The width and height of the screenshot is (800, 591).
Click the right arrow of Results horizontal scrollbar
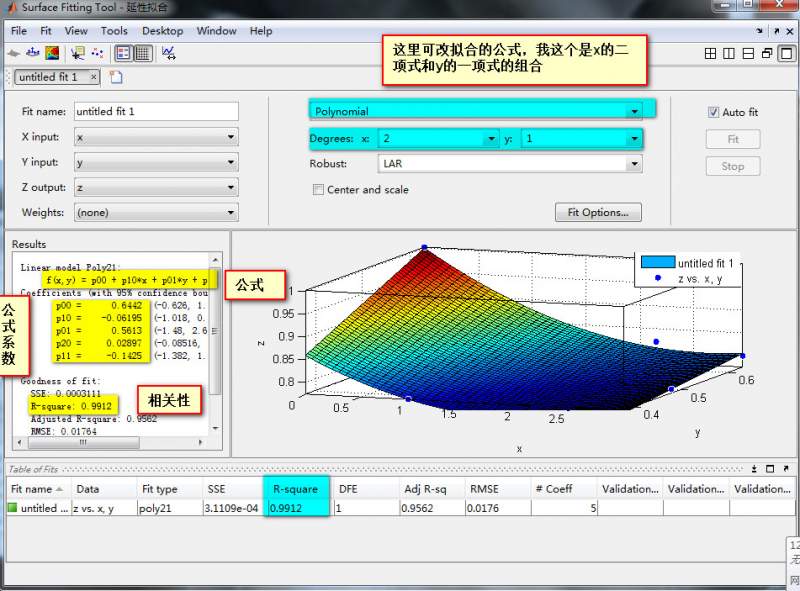pos(201,442)
